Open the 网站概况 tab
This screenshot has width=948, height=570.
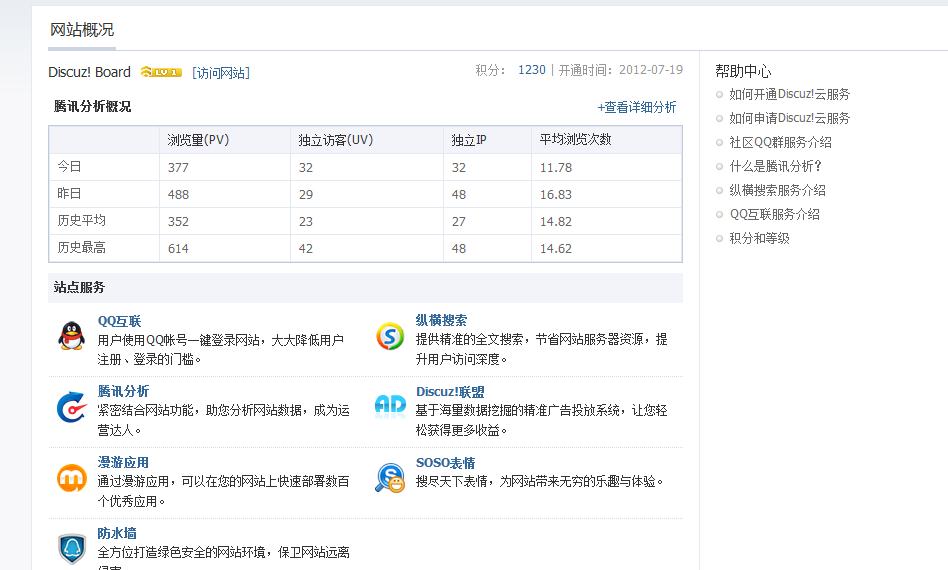point(82,30)
